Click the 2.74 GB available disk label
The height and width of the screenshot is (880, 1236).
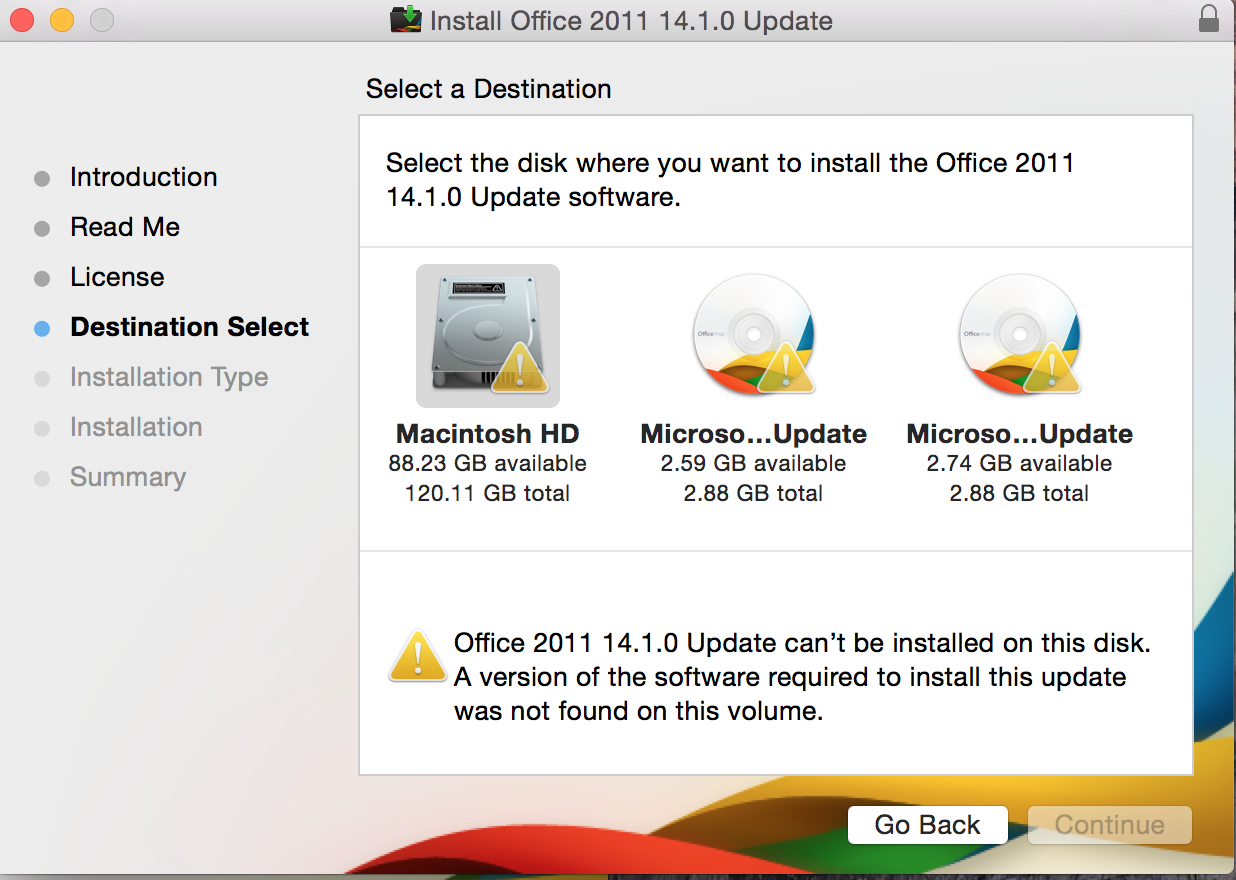coord(1019,464)
